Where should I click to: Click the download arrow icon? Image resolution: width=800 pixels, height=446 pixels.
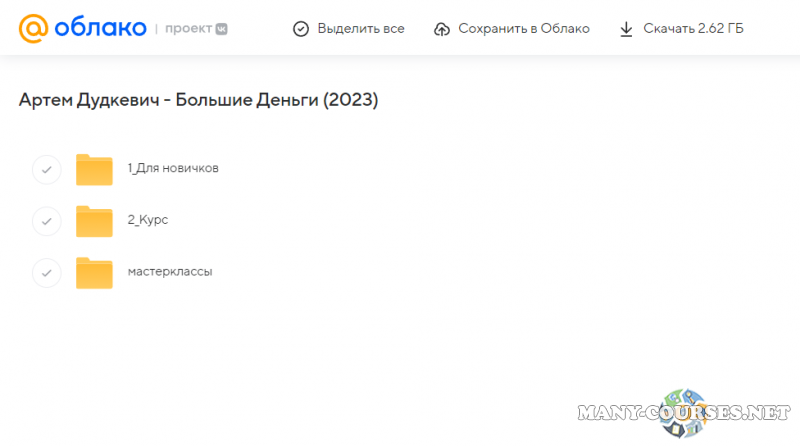tap(626, 29)
